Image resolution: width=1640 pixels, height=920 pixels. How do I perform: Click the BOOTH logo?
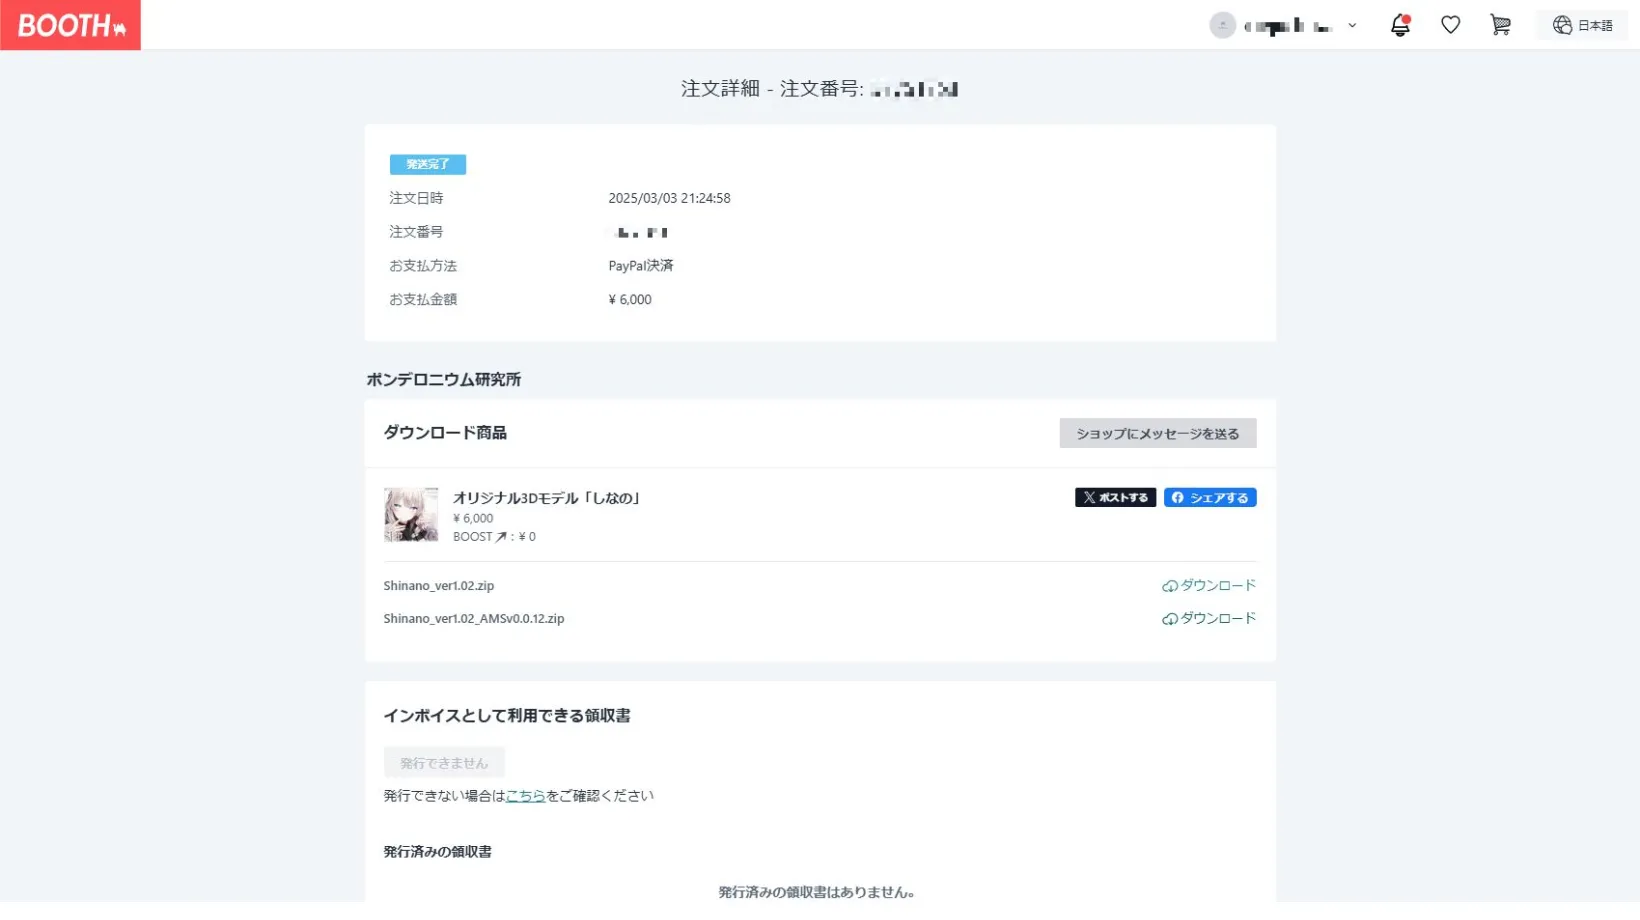[70, 25]
